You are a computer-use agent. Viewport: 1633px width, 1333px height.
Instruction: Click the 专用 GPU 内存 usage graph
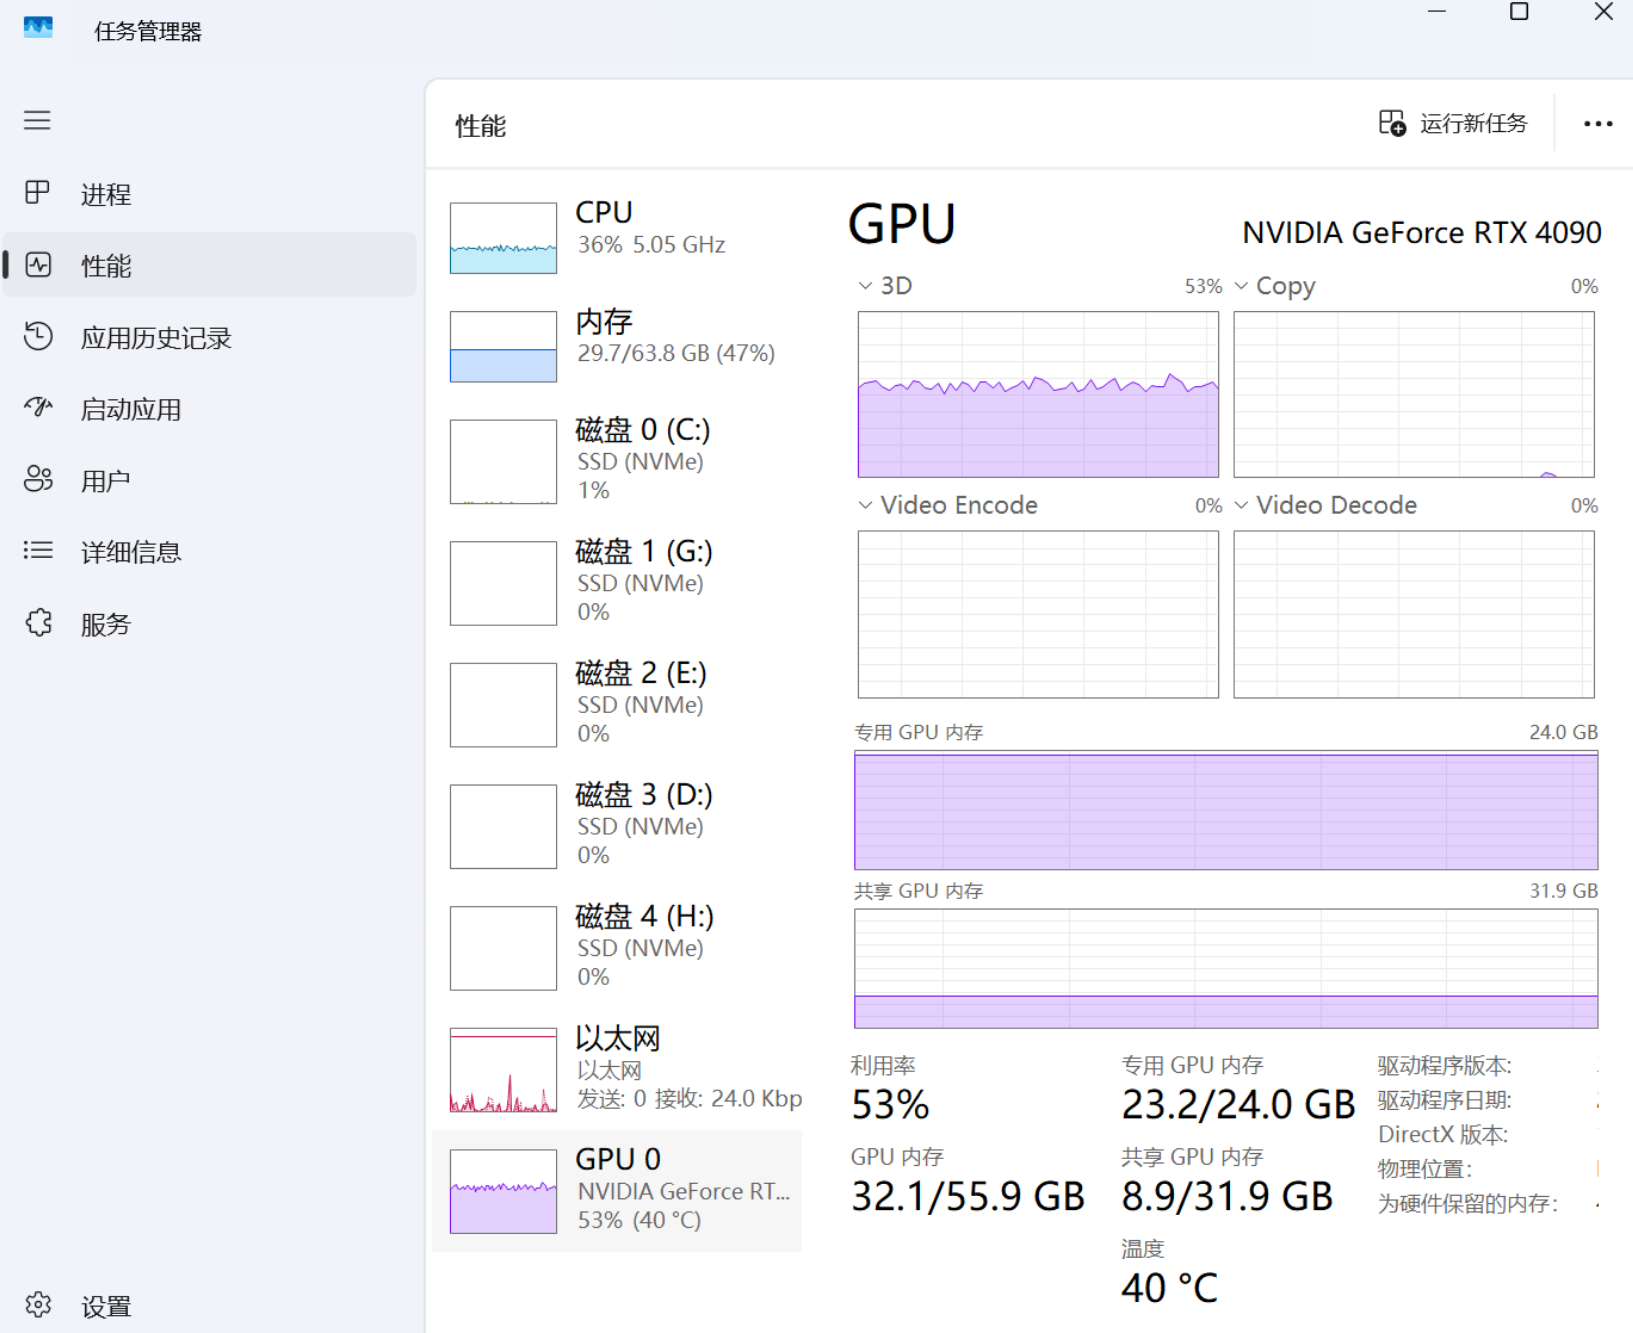tap(1225, 810)
